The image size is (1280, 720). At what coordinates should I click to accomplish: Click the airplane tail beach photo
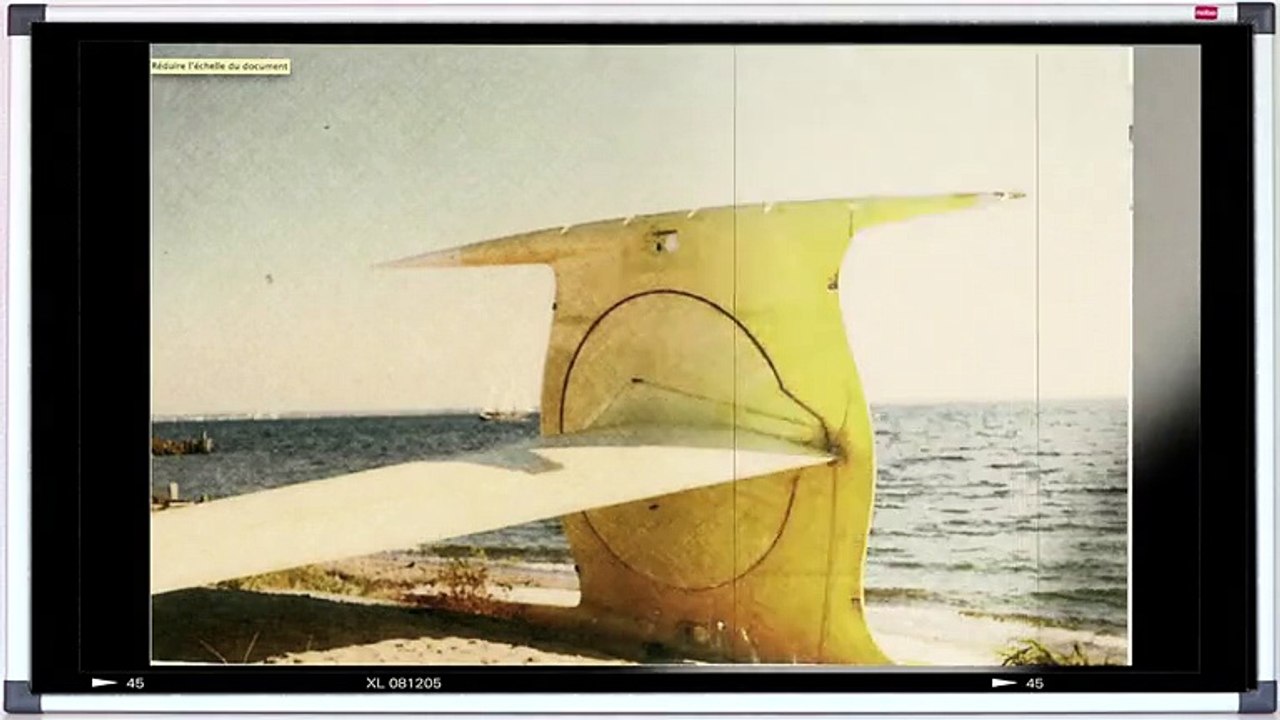[x=641, y=354]
